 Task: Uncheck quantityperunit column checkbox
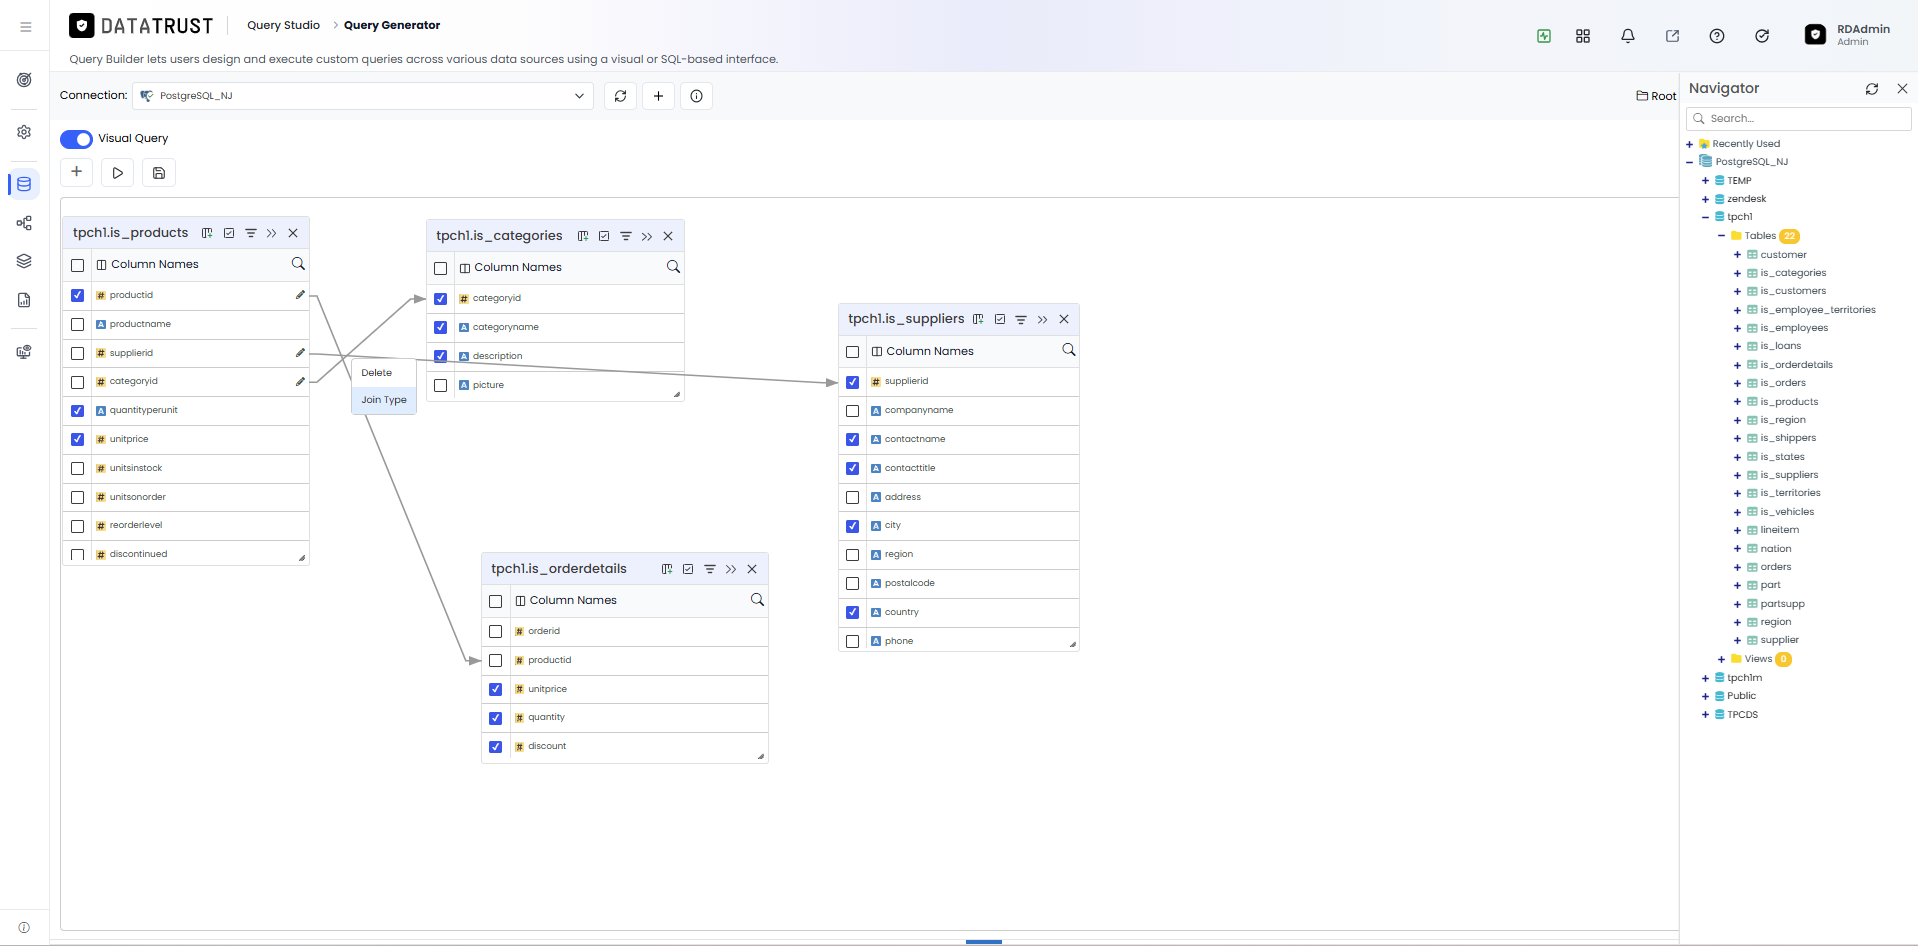click(x=78, y=411)
